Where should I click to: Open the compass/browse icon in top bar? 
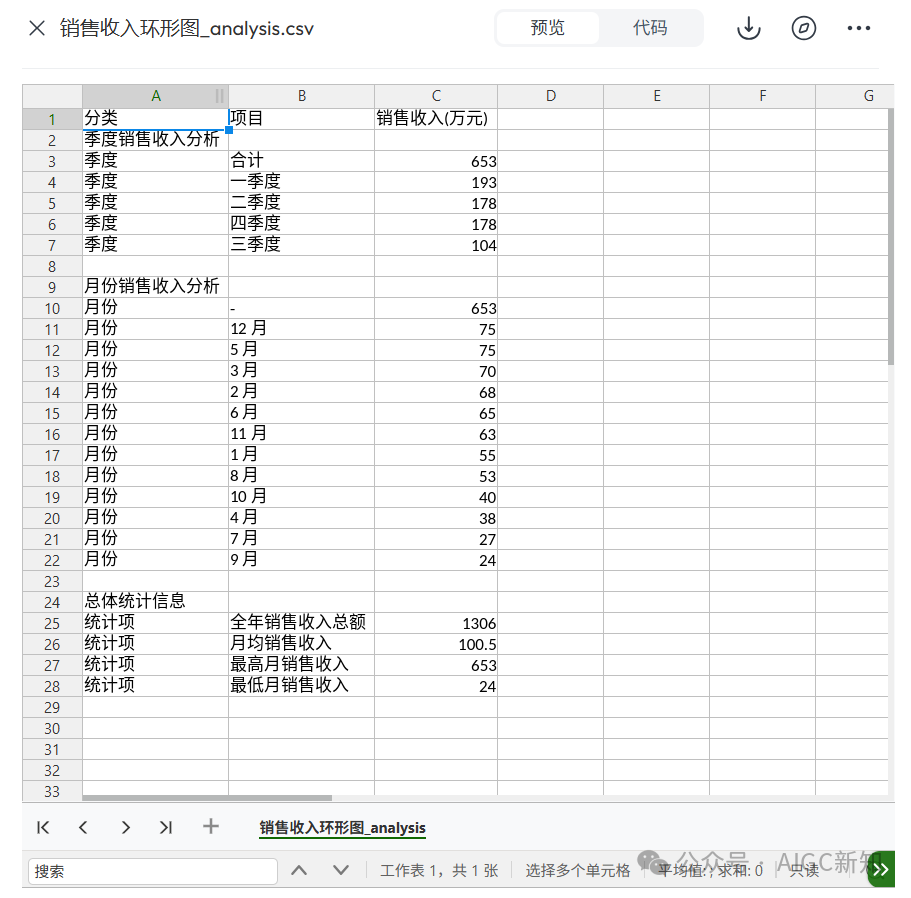pos(803,28)
